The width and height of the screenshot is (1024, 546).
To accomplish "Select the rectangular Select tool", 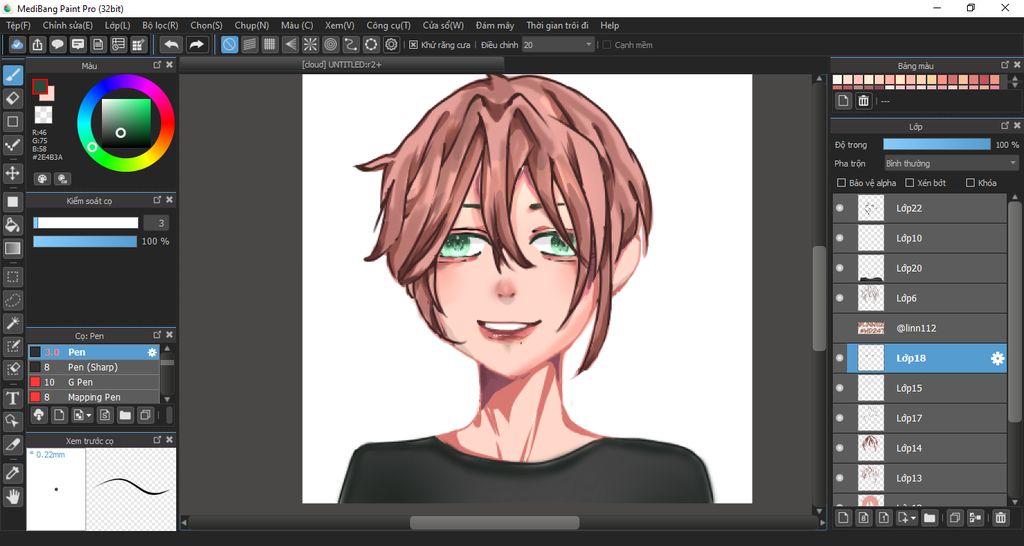I will (x=12, y=277).
